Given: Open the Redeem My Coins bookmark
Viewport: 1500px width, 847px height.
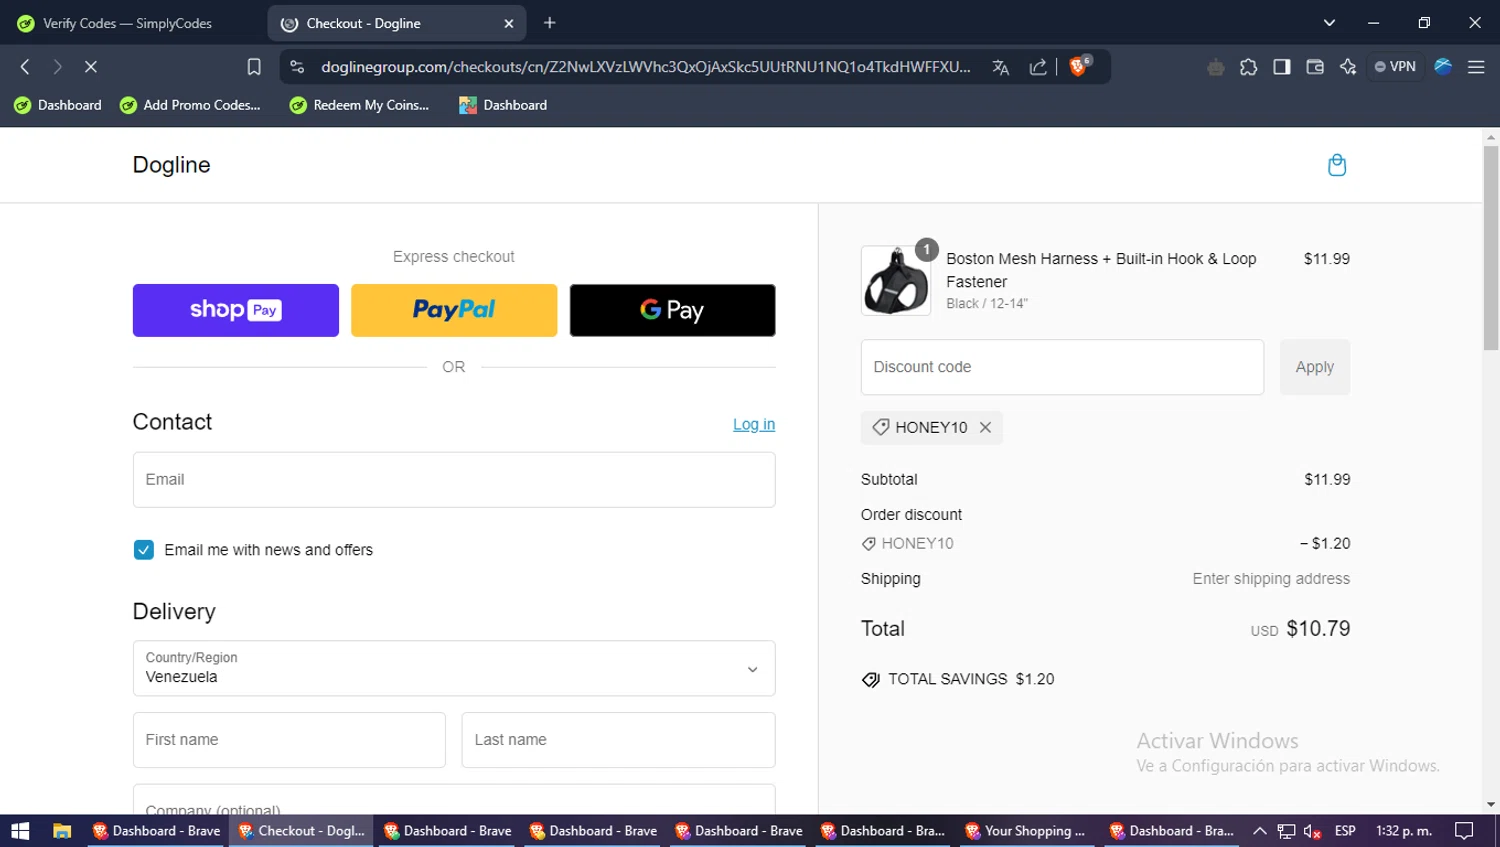Looking at the screenshot, I should click(359, 105).
